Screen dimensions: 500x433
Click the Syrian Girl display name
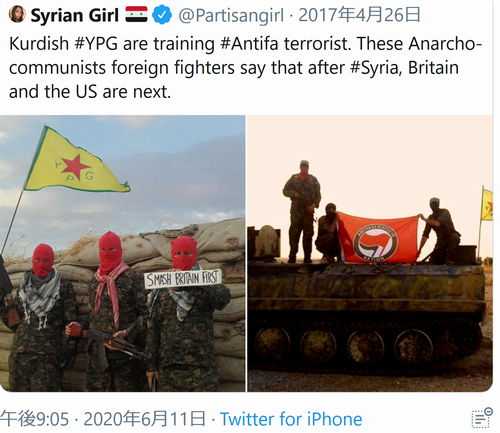(x=75, y=15)
